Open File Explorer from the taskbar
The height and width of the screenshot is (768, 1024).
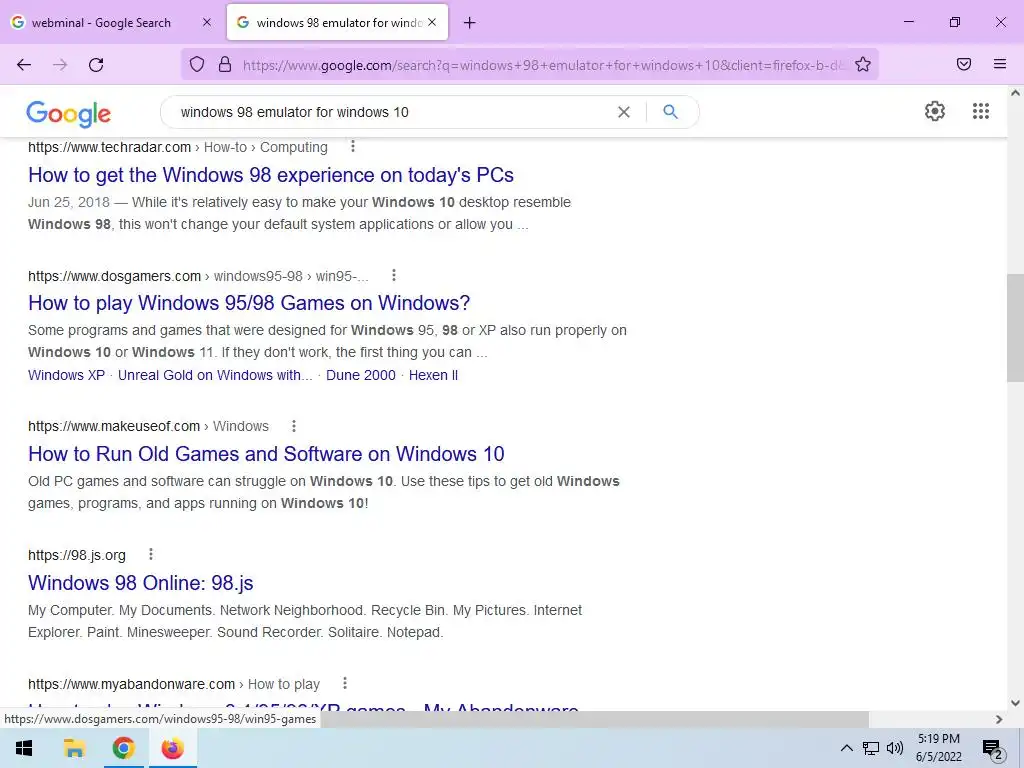pos(74,748)
